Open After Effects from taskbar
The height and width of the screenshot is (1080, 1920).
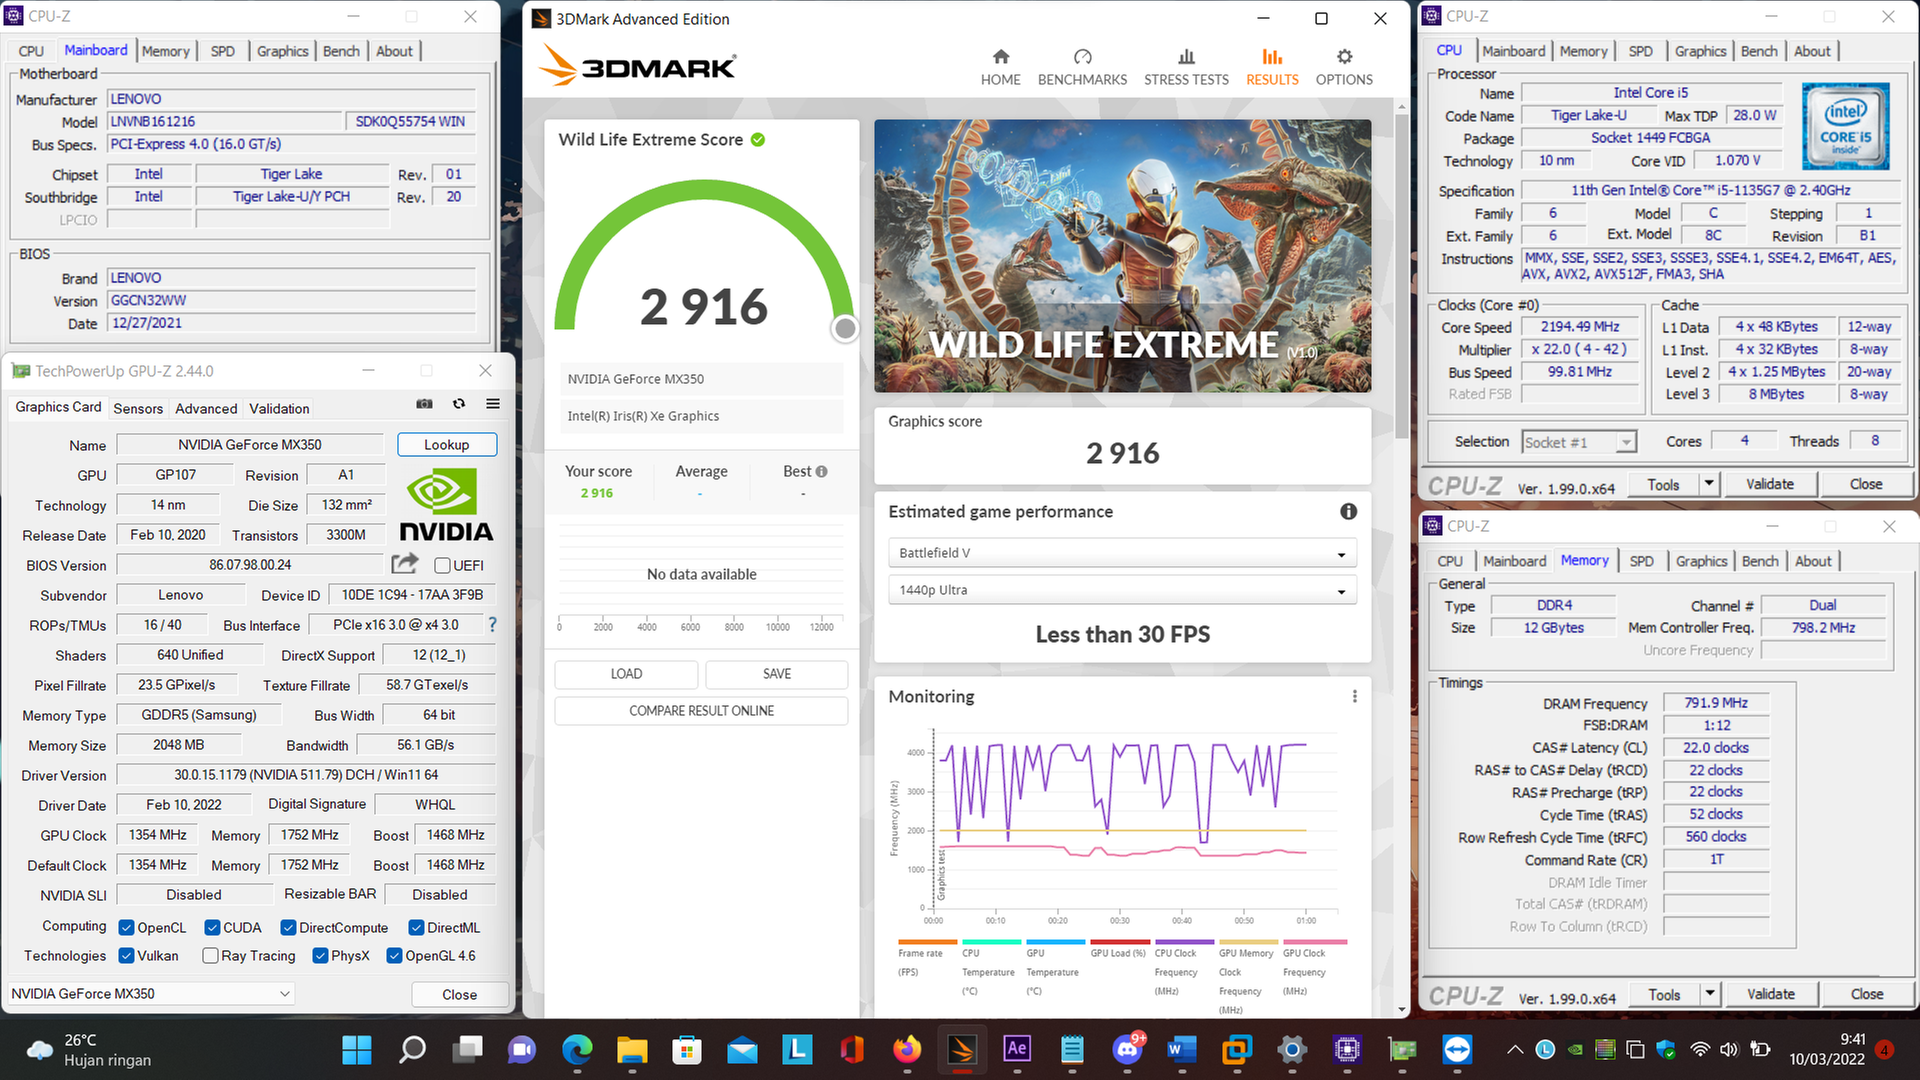(1017, 1049)
